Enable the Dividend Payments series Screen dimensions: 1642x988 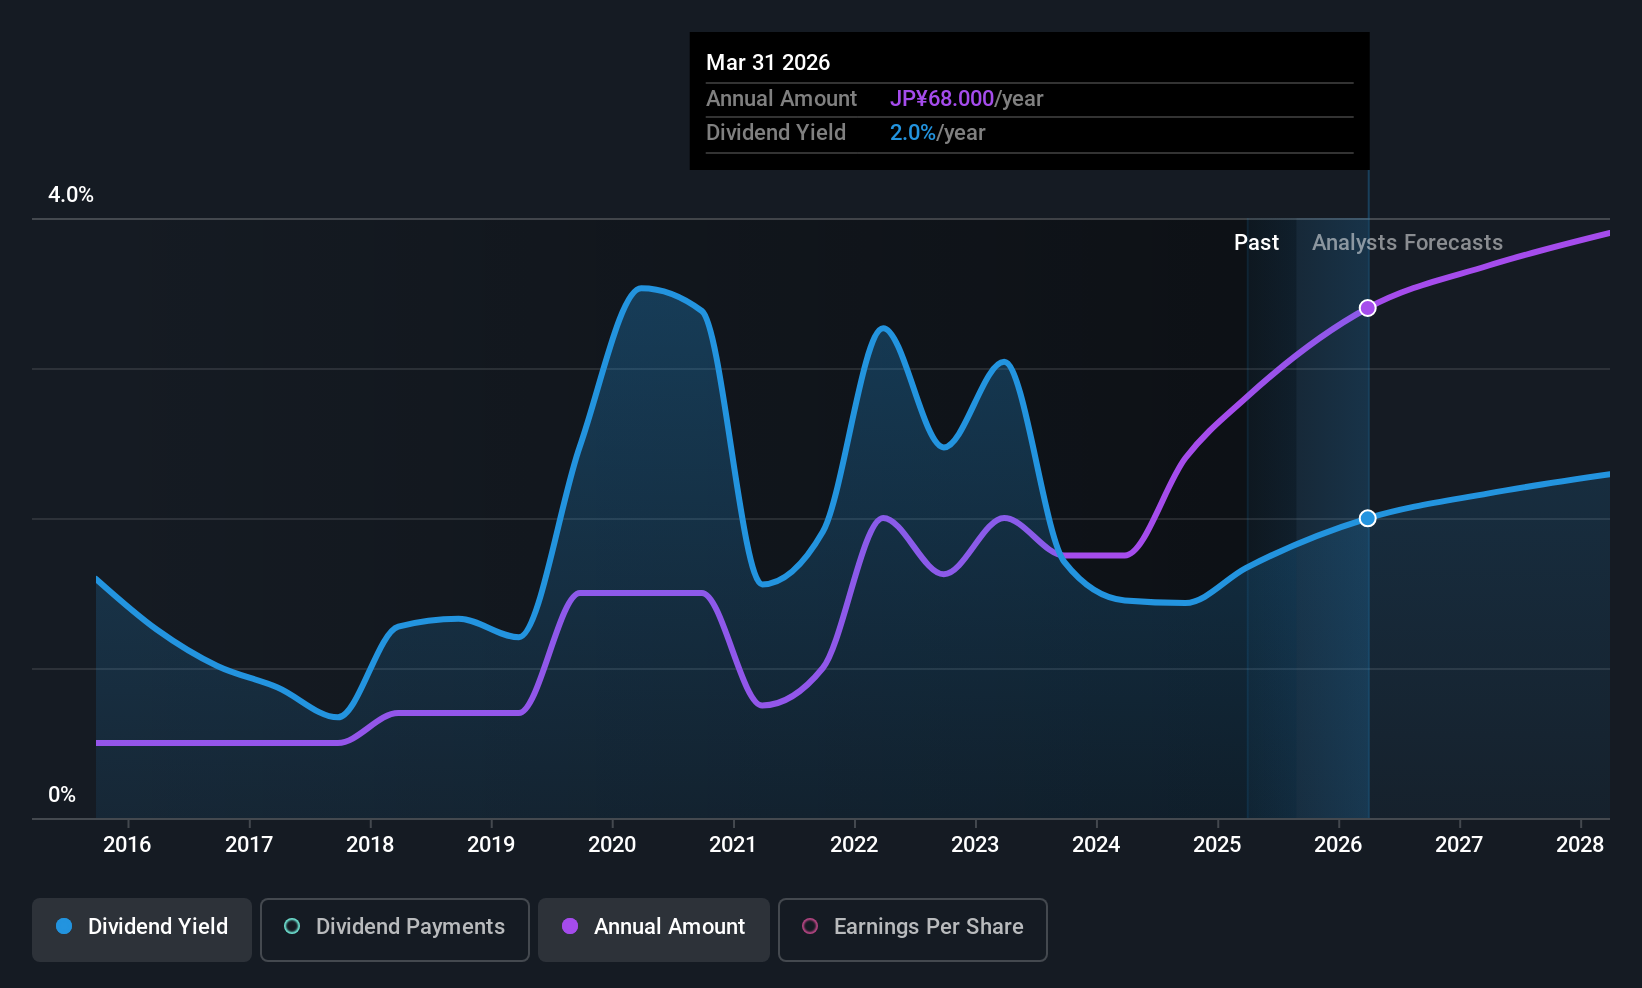[x=395, y=929]
